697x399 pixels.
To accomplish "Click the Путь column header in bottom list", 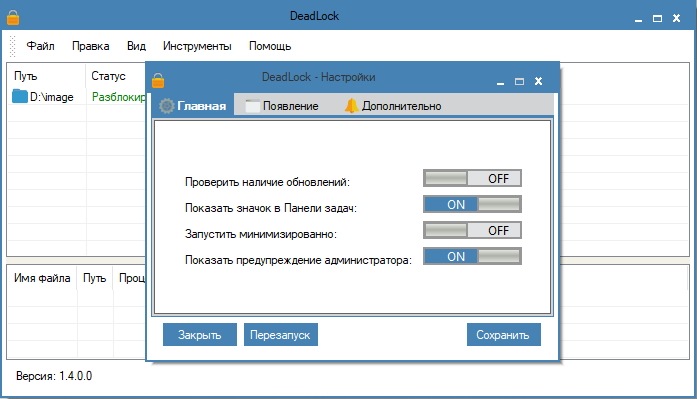I will tap(95, 278).
